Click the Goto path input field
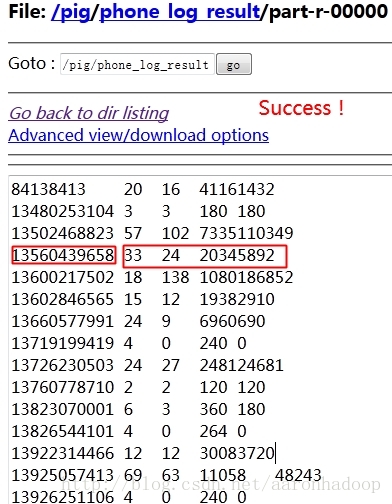Screen dimensions: 392x504 coord(137,64)
